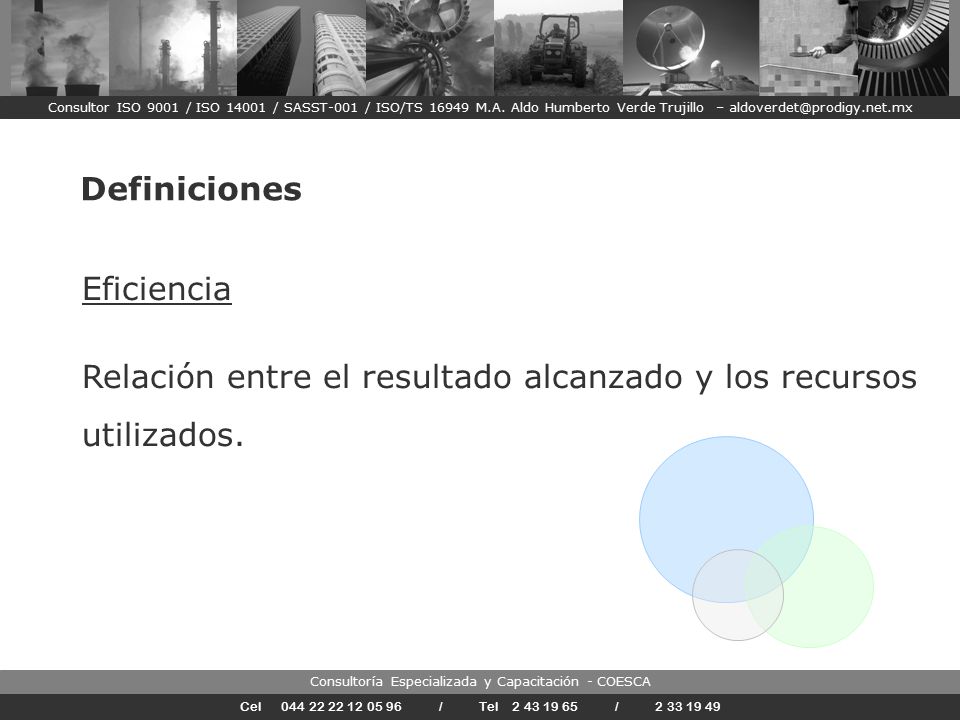The image size is (960, 720).
Task: Click the skyscraper buildings photo in banner
Action: pyautogui.click(x=301, y=48)
